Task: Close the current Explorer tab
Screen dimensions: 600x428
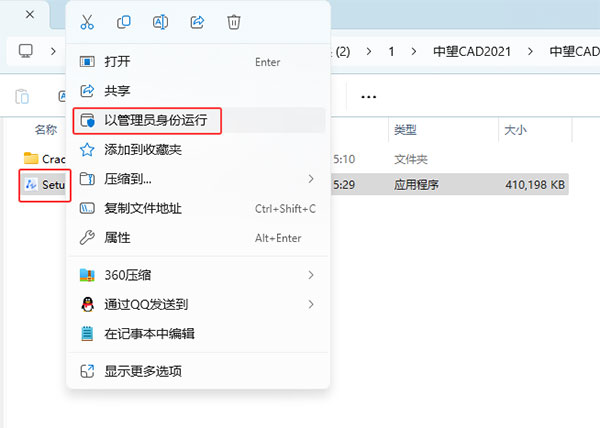Action: pyautogui.click(x=30, y=15)
